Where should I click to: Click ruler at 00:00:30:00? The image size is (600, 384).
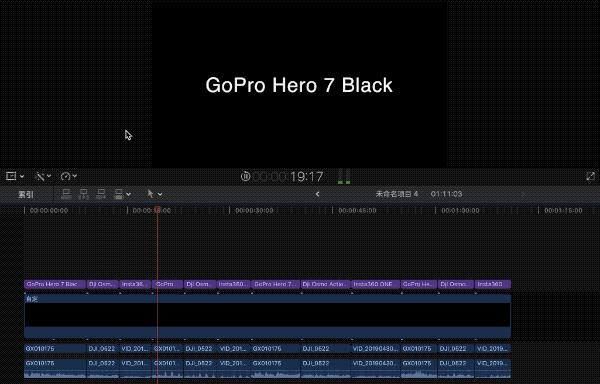(254, 210)
